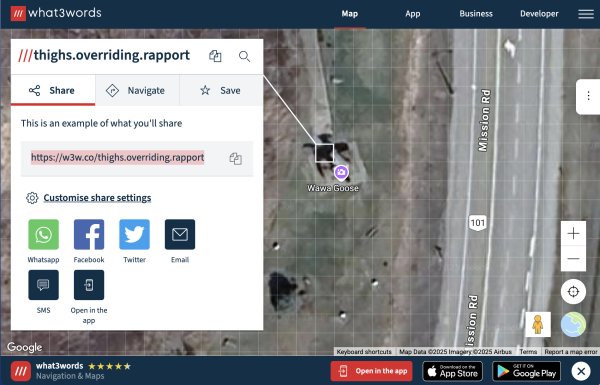600x385 pixels.
Task: Select the Open in the app share icon
Action: [x=89, y=285]
